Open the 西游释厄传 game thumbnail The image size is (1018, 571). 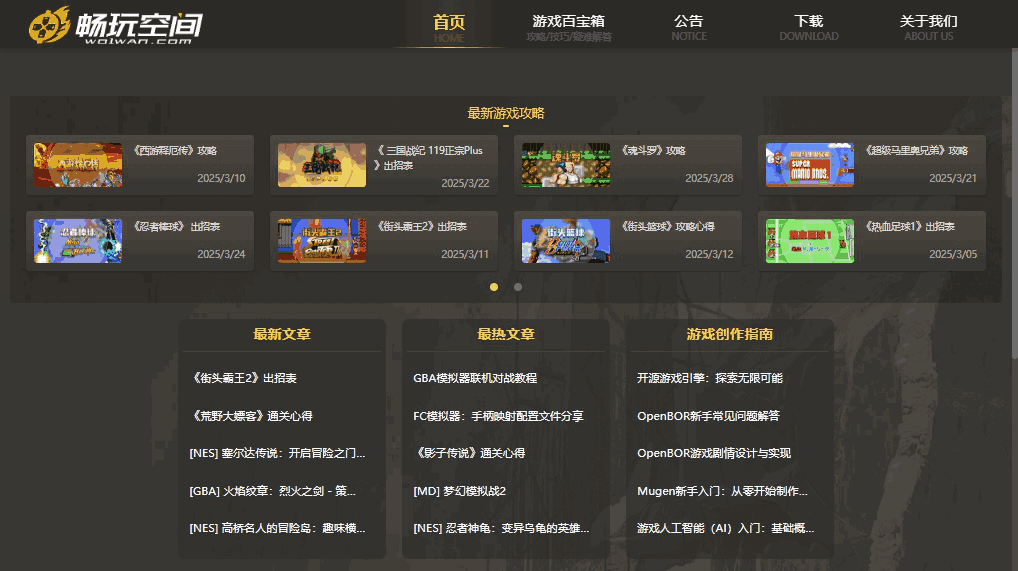[78, 165]
